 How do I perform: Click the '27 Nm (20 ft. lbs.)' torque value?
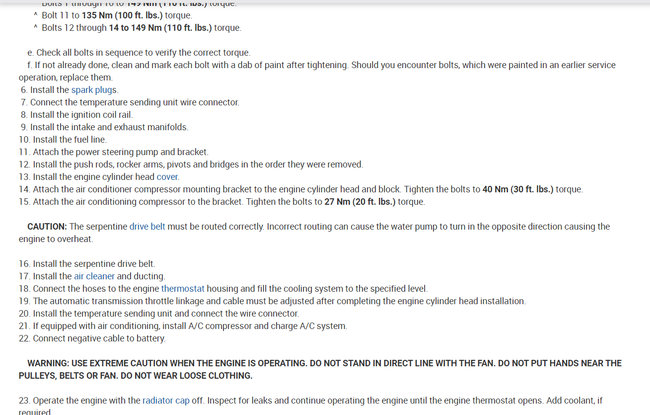(x=360, y=202)
